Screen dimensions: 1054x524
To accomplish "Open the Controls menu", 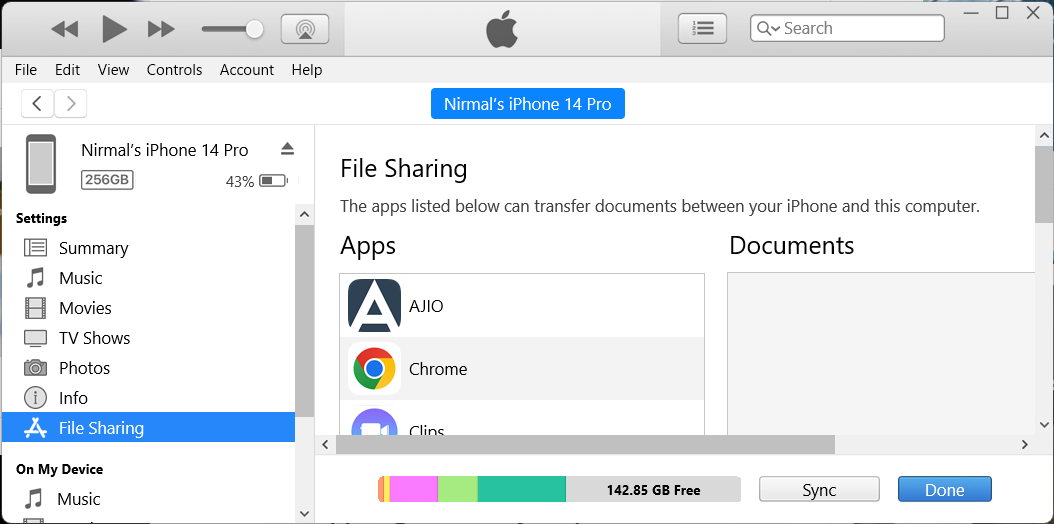I will coord(174,70).
